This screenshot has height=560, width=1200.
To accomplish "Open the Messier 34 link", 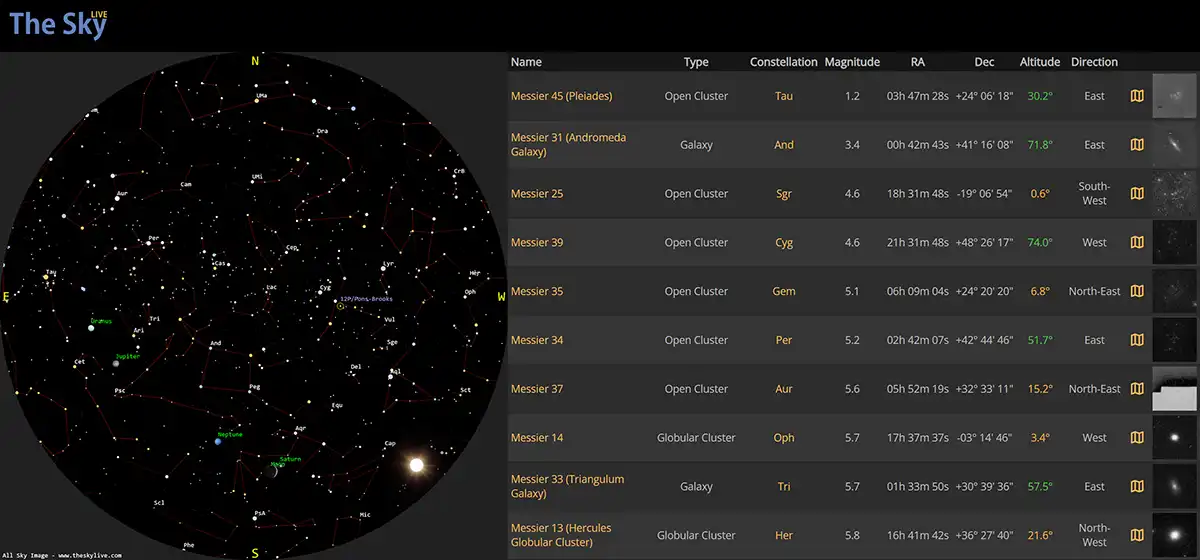I will 537,340.
